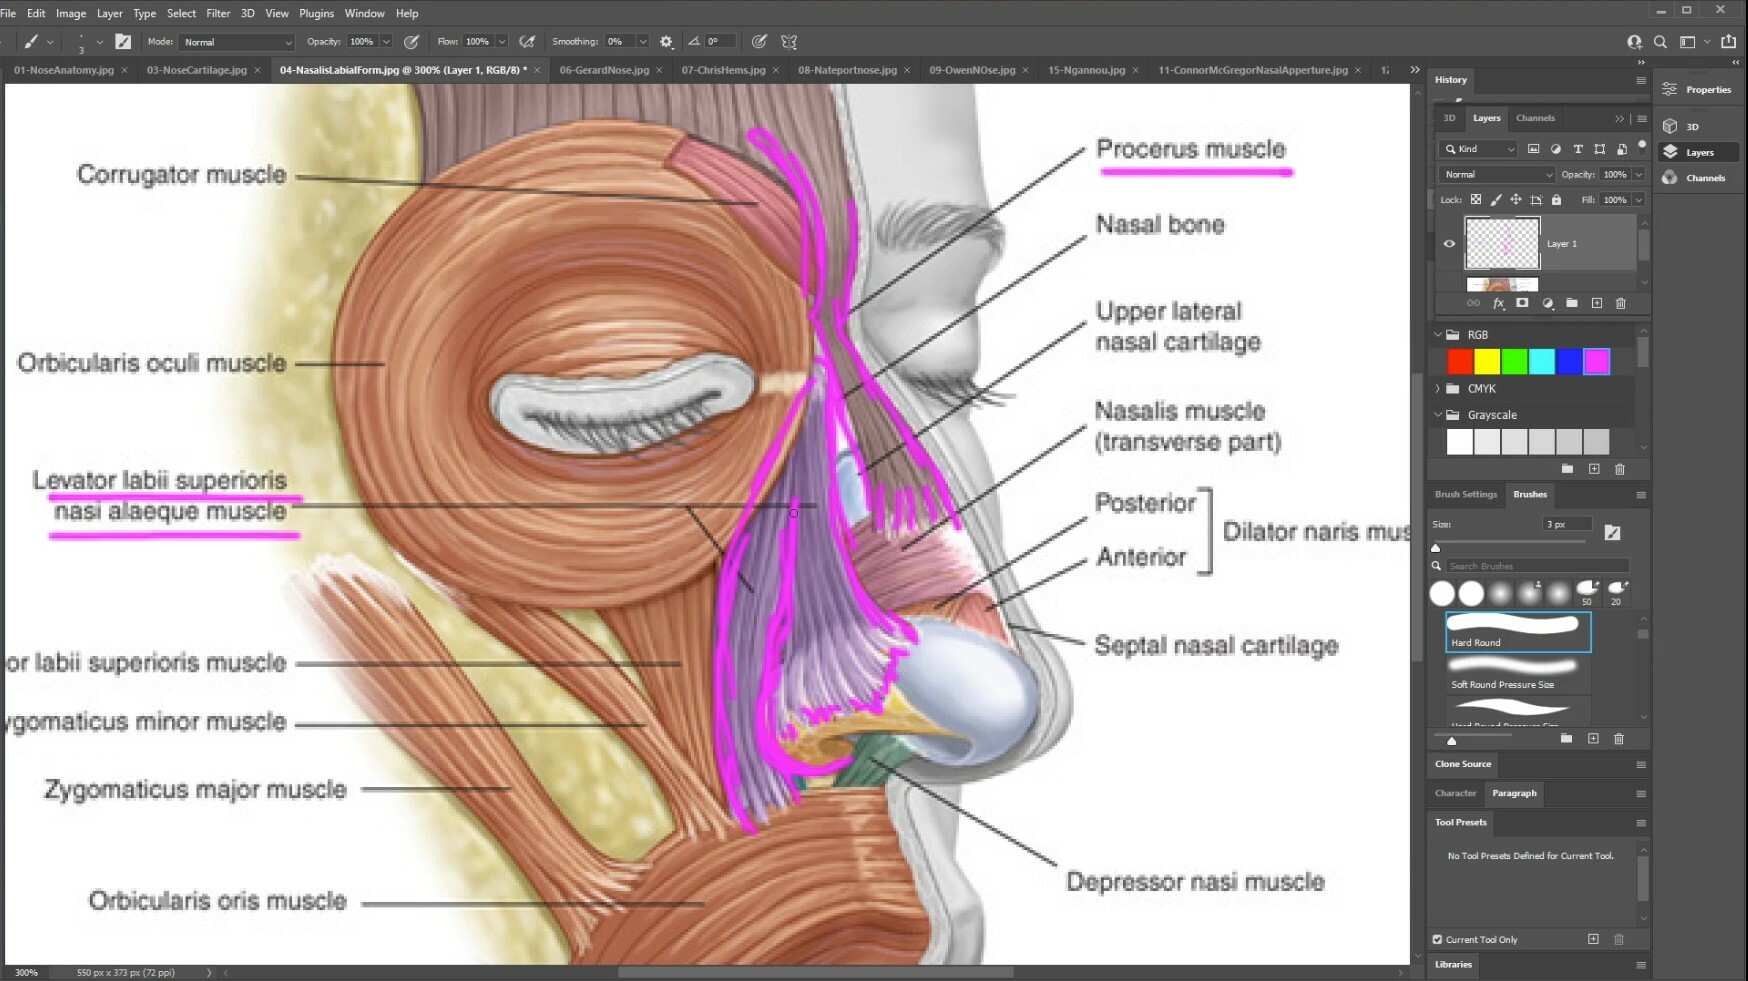
Task: Switch to the Channels tab in Layers panel
Action: (x=1535, y=118)
